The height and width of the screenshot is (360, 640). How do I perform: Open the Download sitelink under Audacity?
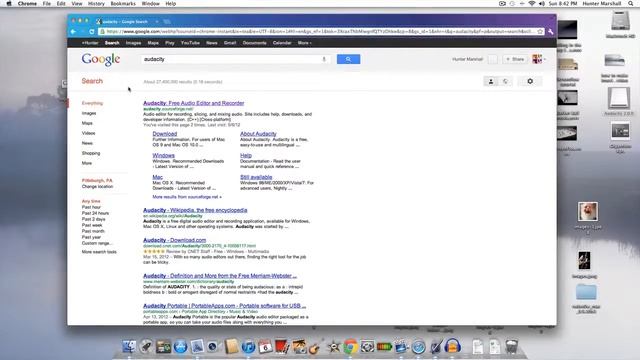click(x=164, y=134)
